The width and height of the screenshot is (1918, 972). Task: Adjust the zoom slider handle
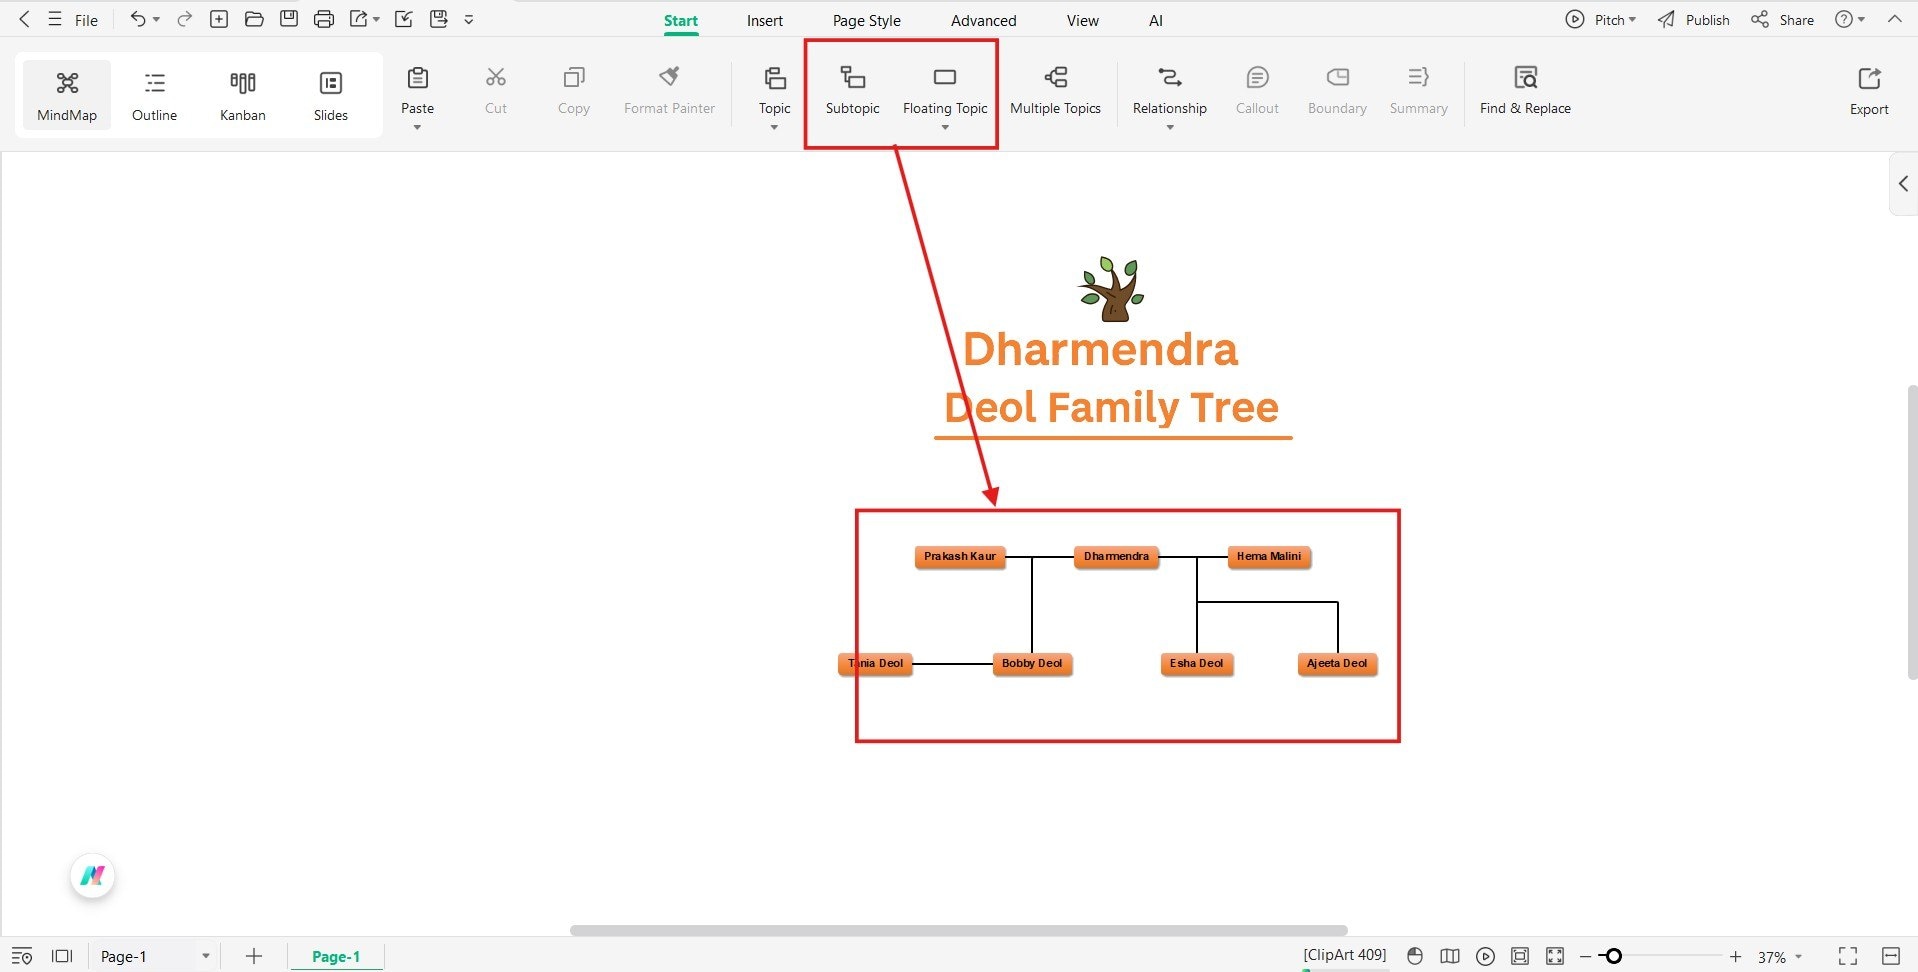1613,957
